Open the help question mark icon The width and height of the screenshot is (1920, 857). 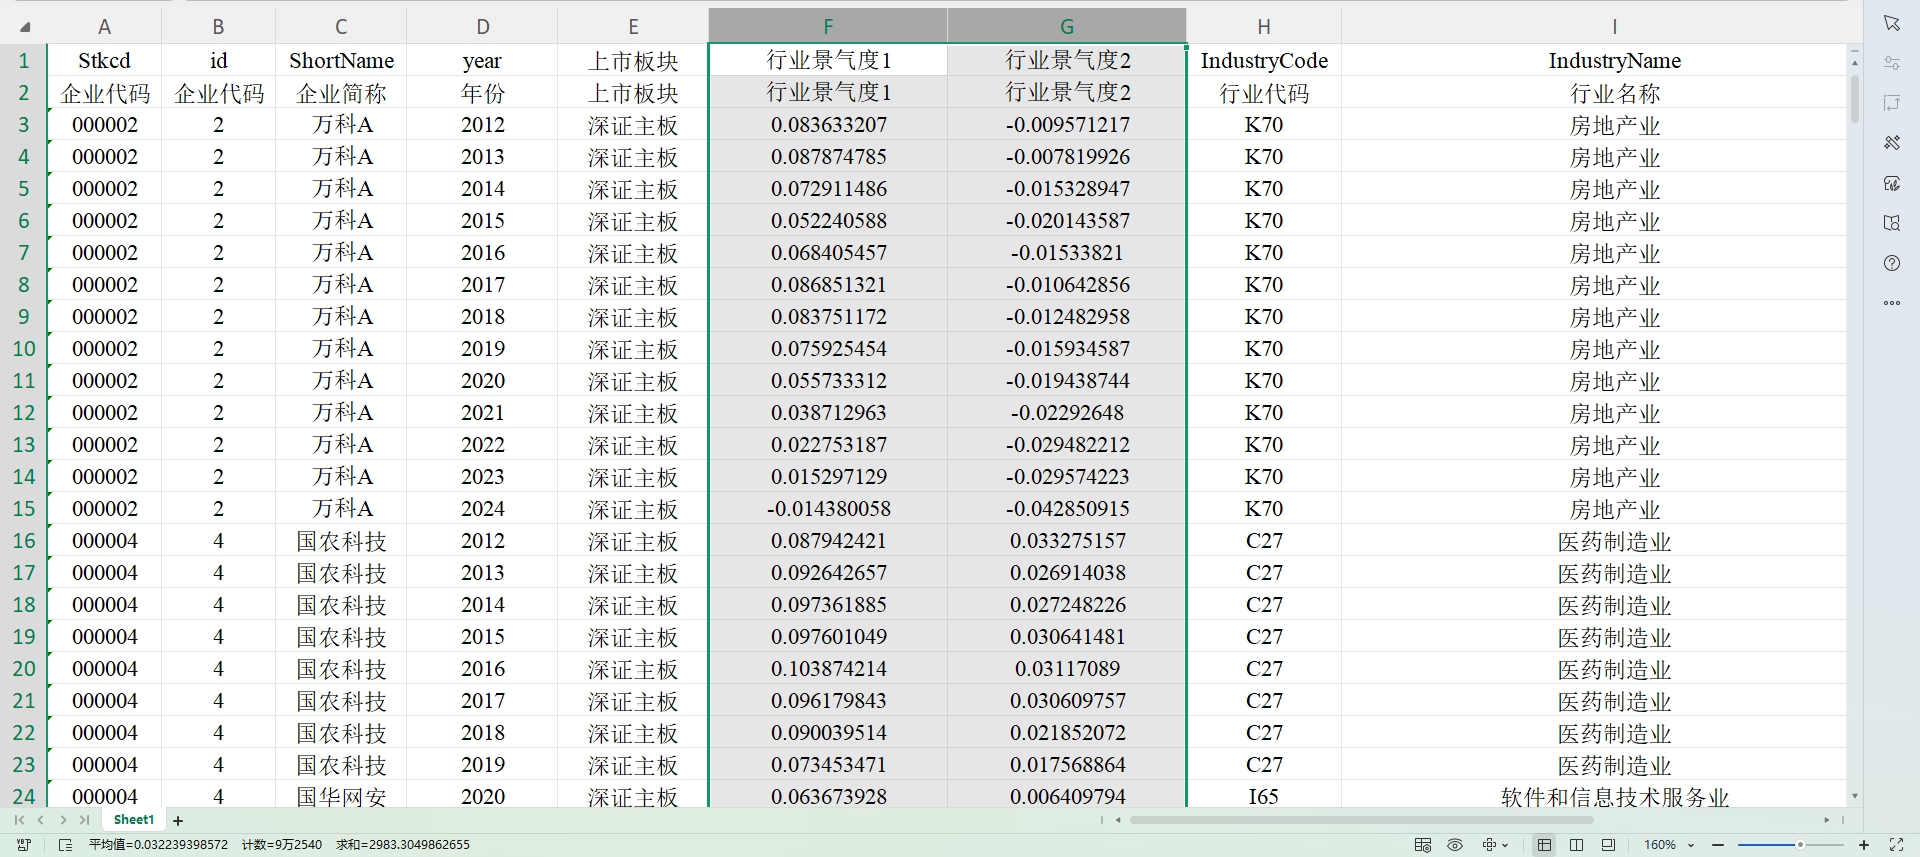pos(1891,263)
